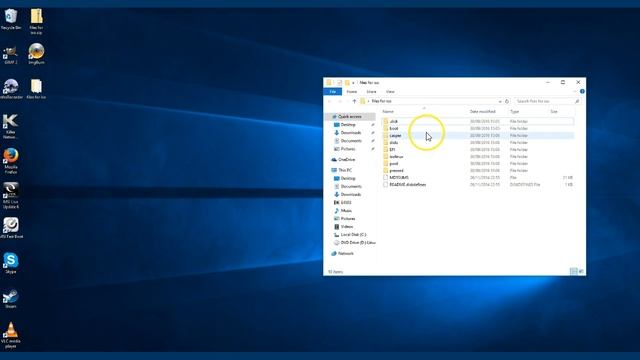640x360 pixels.
Task: Select Videos under This PC
Action: click(347, 227)
